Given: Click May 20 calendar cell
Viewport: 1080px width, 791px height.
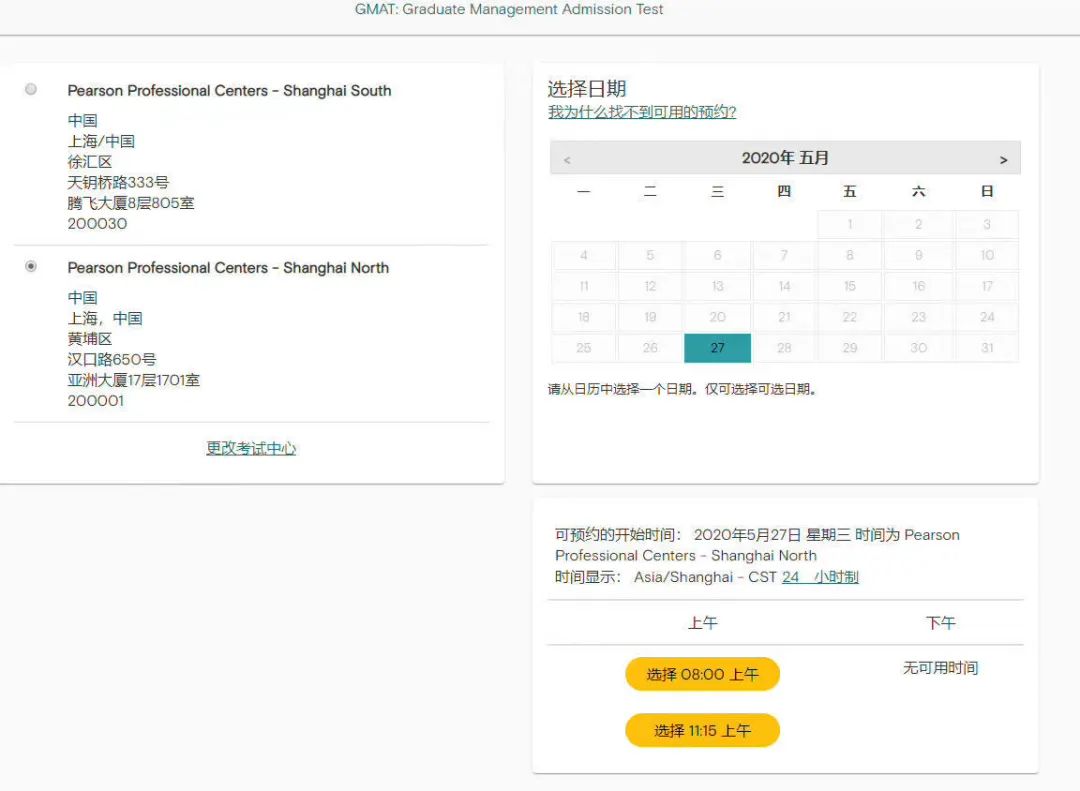Looking at the screenshot, I should click(x=717, y=317).
